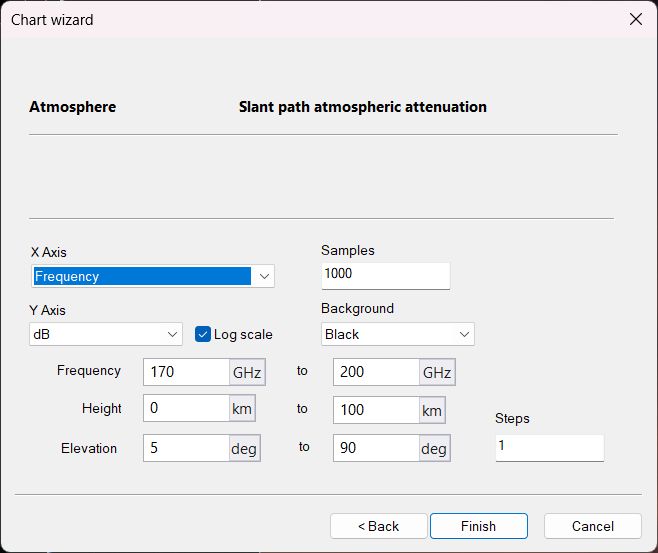Select the Elevation end value field
The width and height of the screenshot is (658, 553).
point(376,448)
